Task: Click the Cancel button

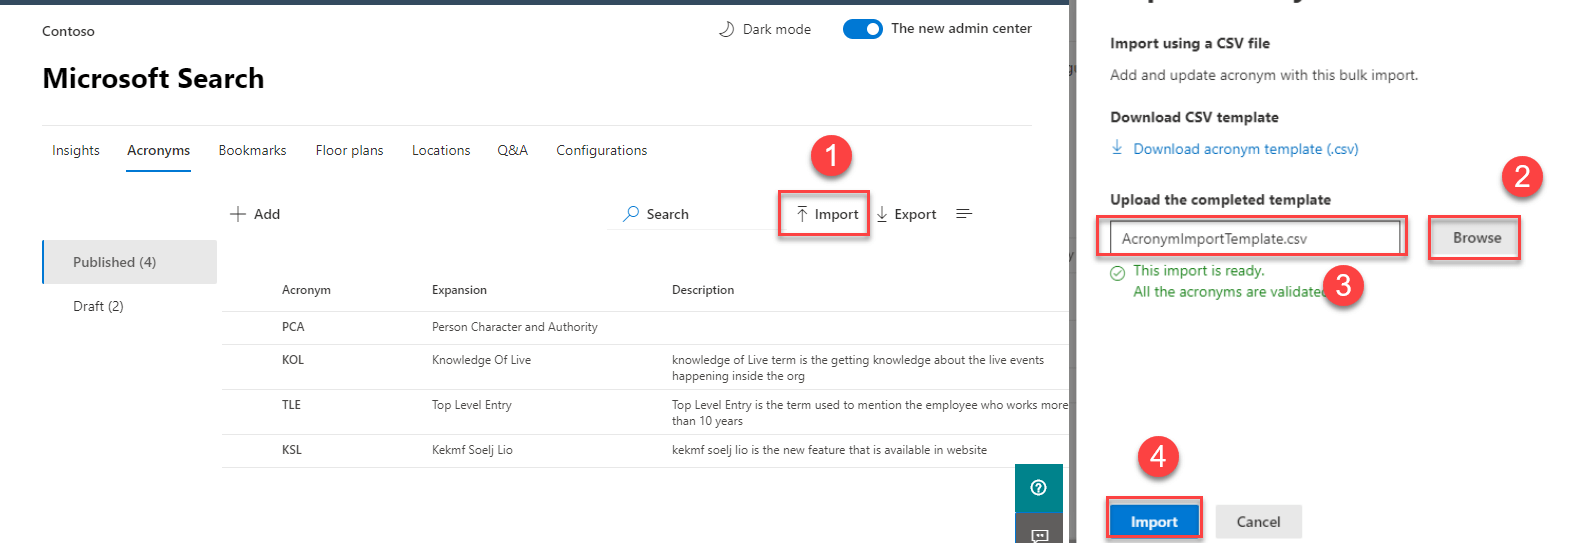Action: 1258,521
